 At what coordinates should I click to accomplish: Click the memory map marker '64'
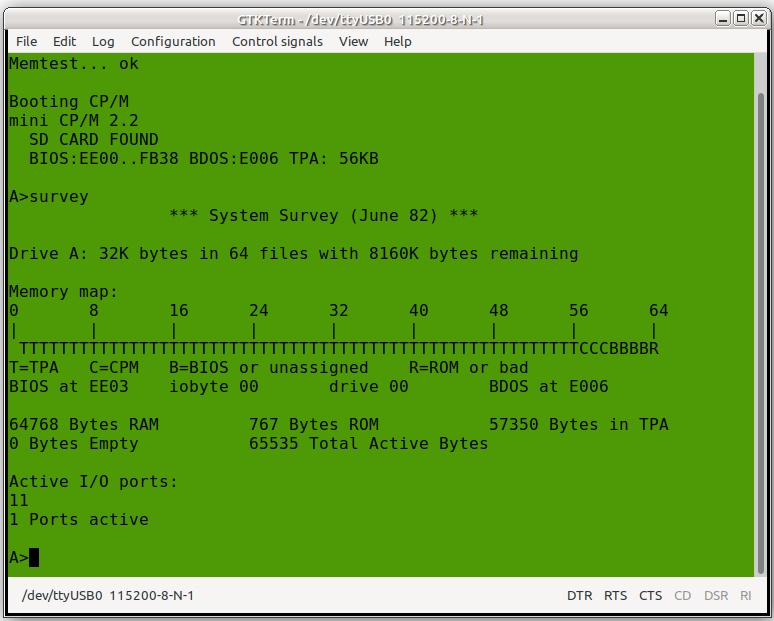(x=658, y=310)
